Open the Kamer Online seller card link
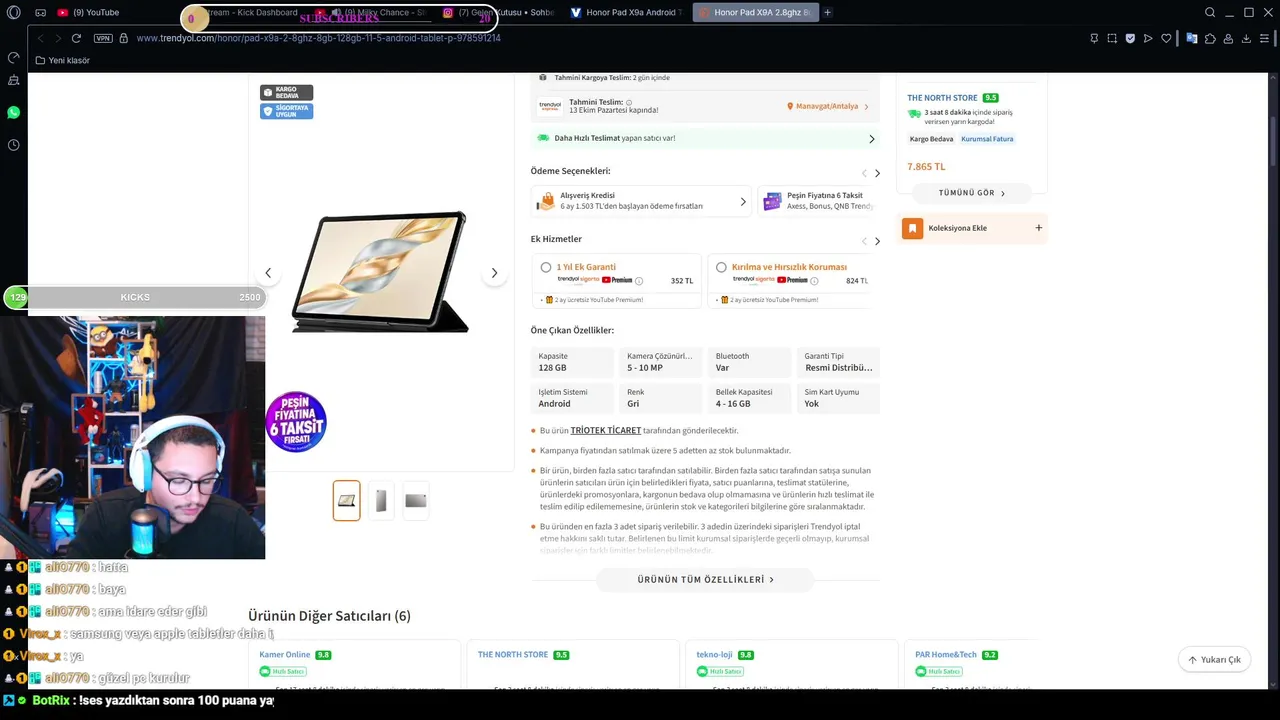This screenshot has height=720, width=1280. [285, 655]
